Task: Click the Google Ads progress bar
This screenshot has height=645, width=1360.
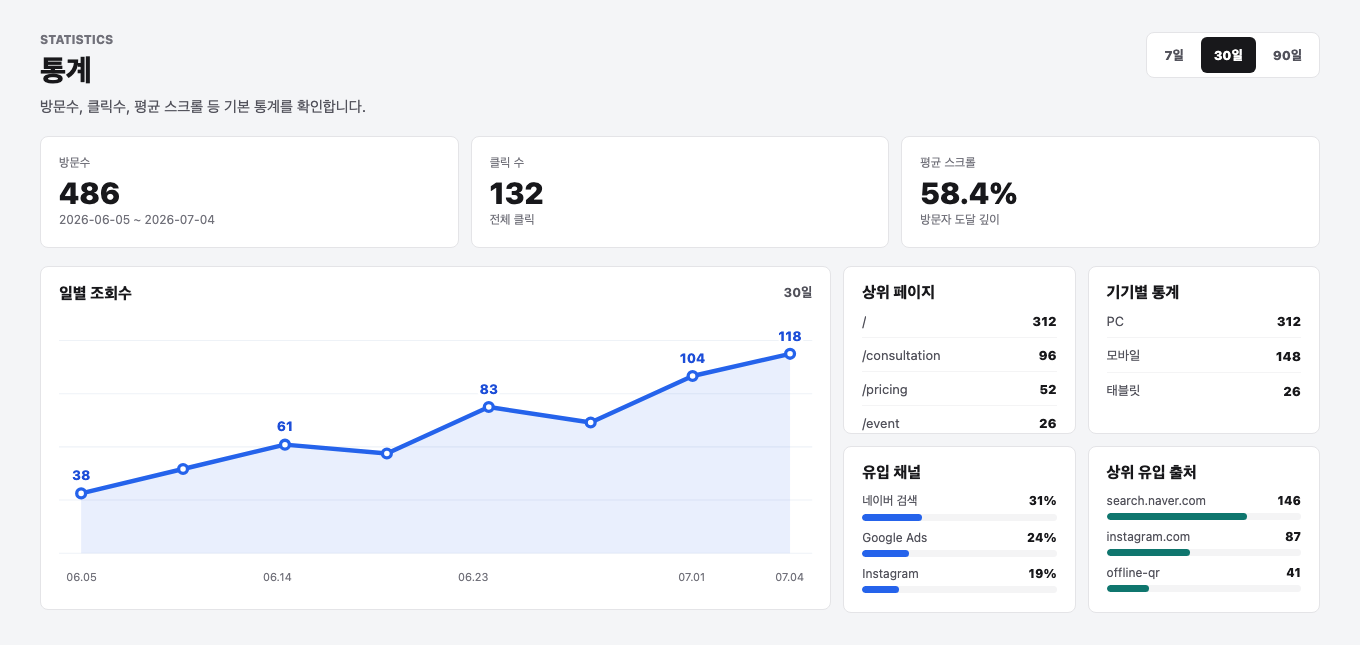Action: 959,553
